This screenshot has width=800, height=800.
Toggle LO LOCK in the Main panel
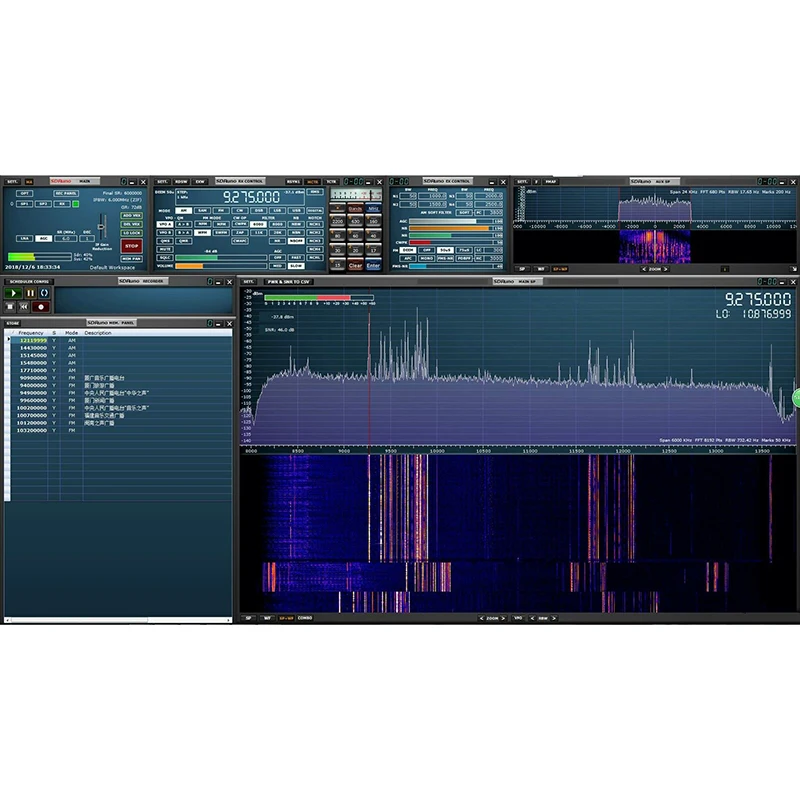[x=132, y=233]
